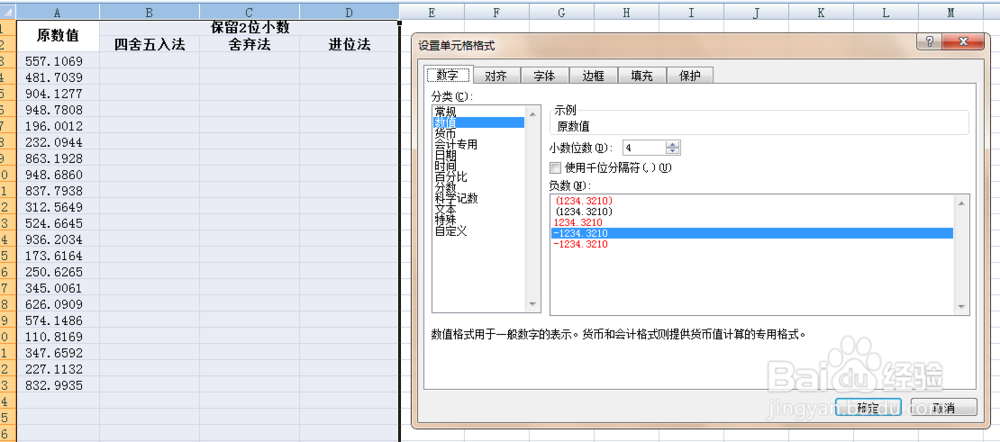Viewport: 1000px width, 442px height.
Task: Open the 填充 tab
Action: [x=642, y=75]
